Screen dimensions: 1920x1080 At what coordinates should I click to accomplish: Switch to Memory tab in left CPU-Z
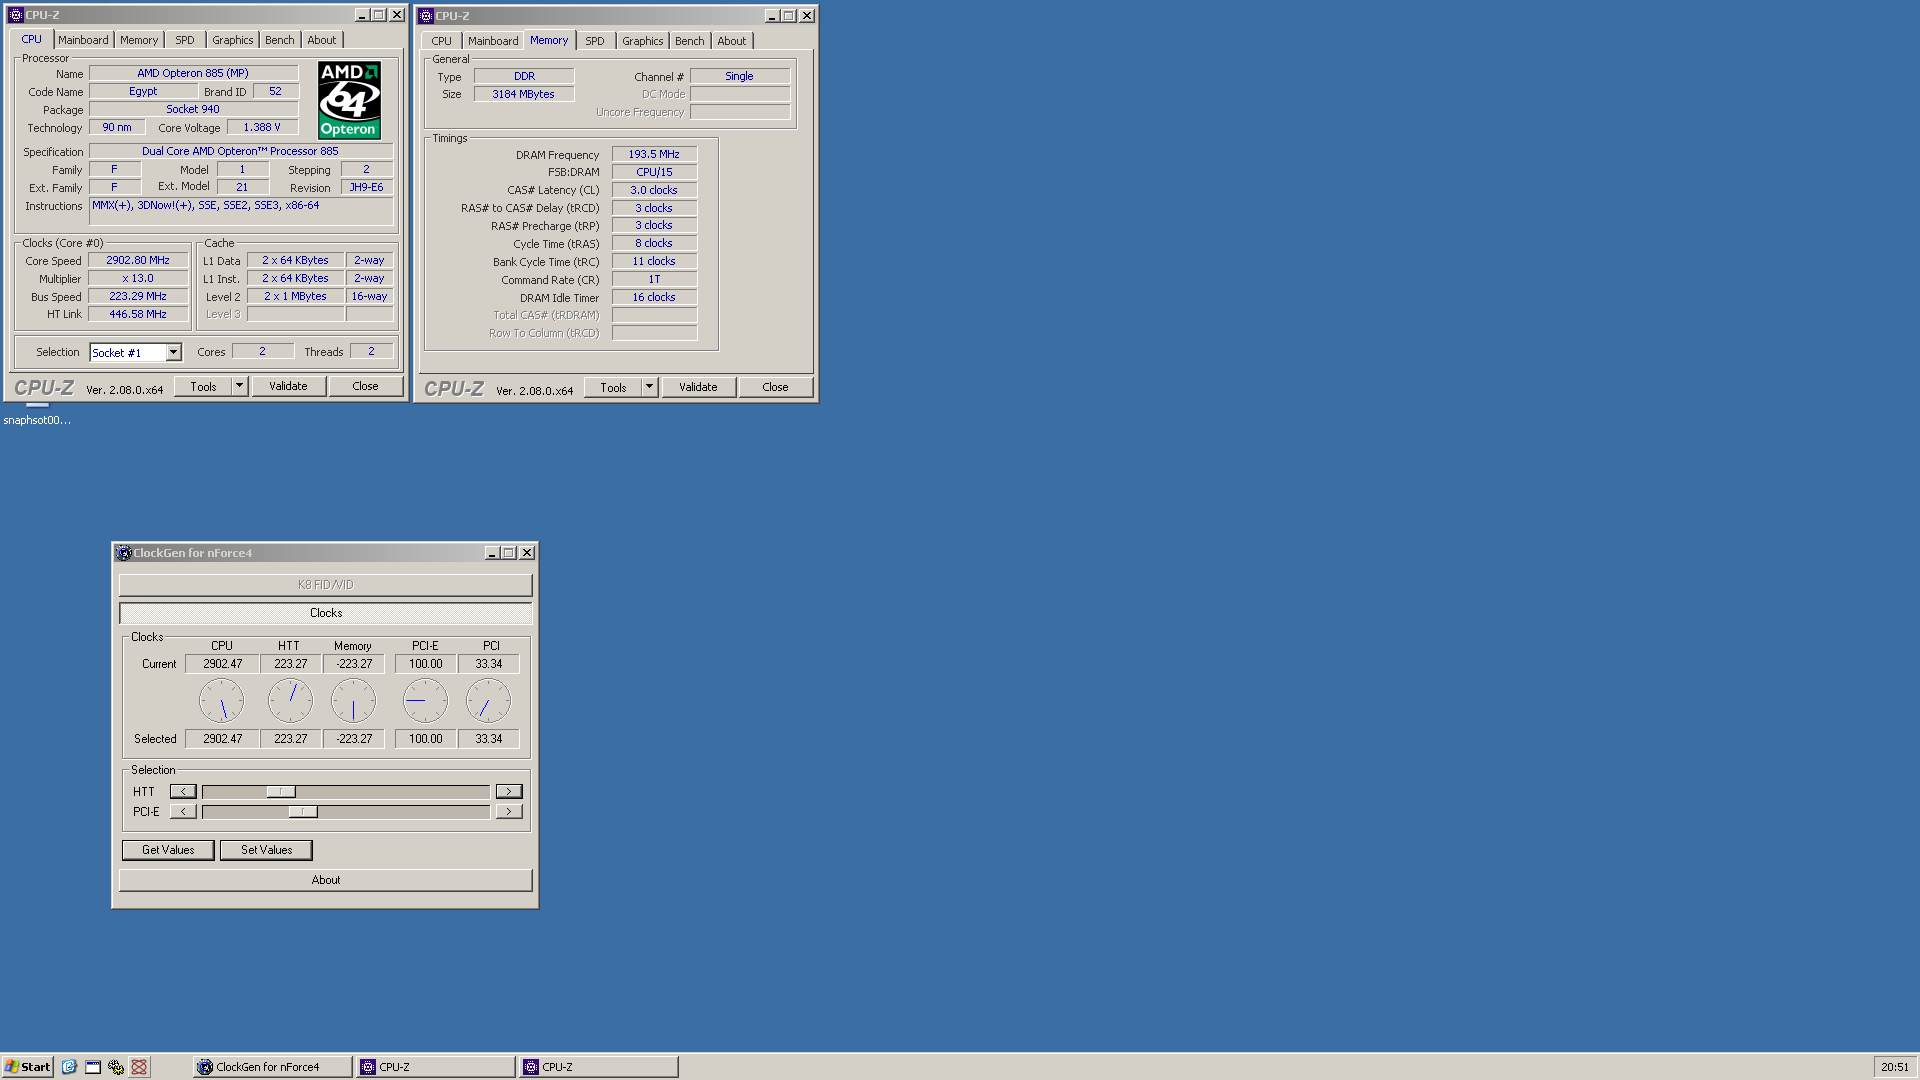139,40
